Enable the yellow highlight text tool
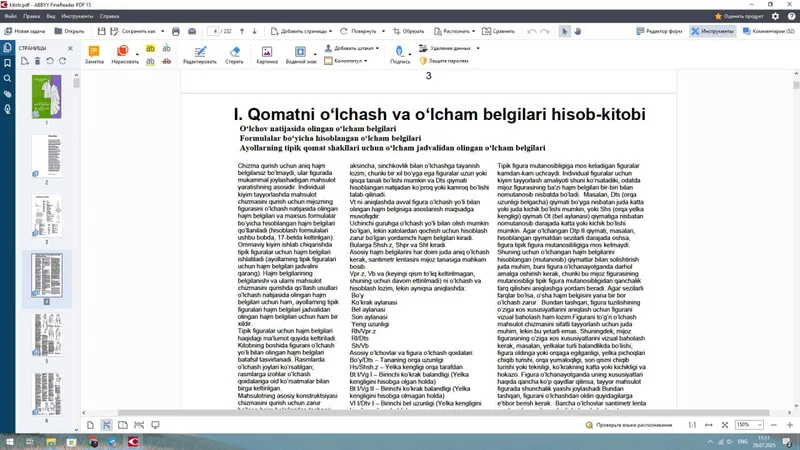The width and height of the screenshot is (800, 450). pyautogui.click(x=150, y=48)
